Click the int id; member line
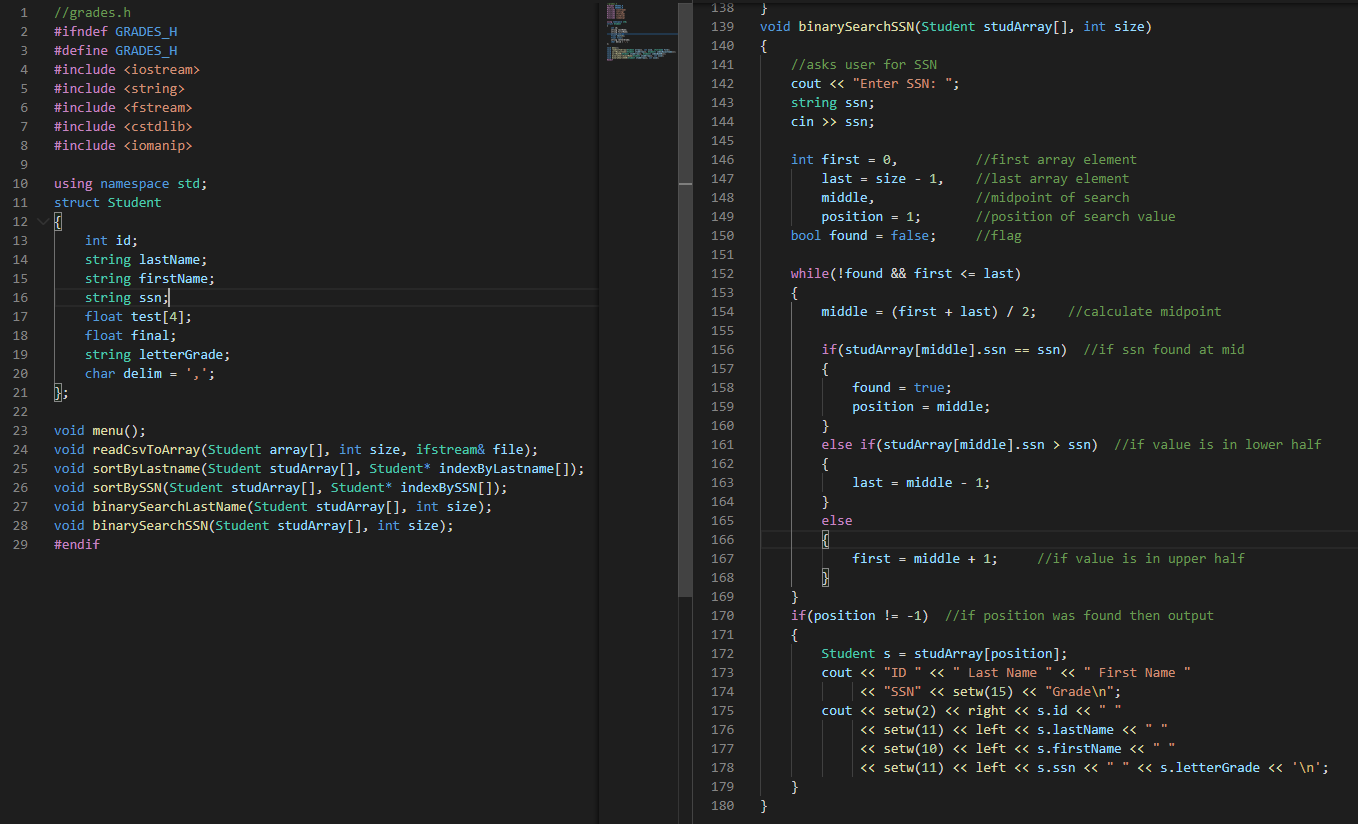1358x824 pixels. point(112,240)
